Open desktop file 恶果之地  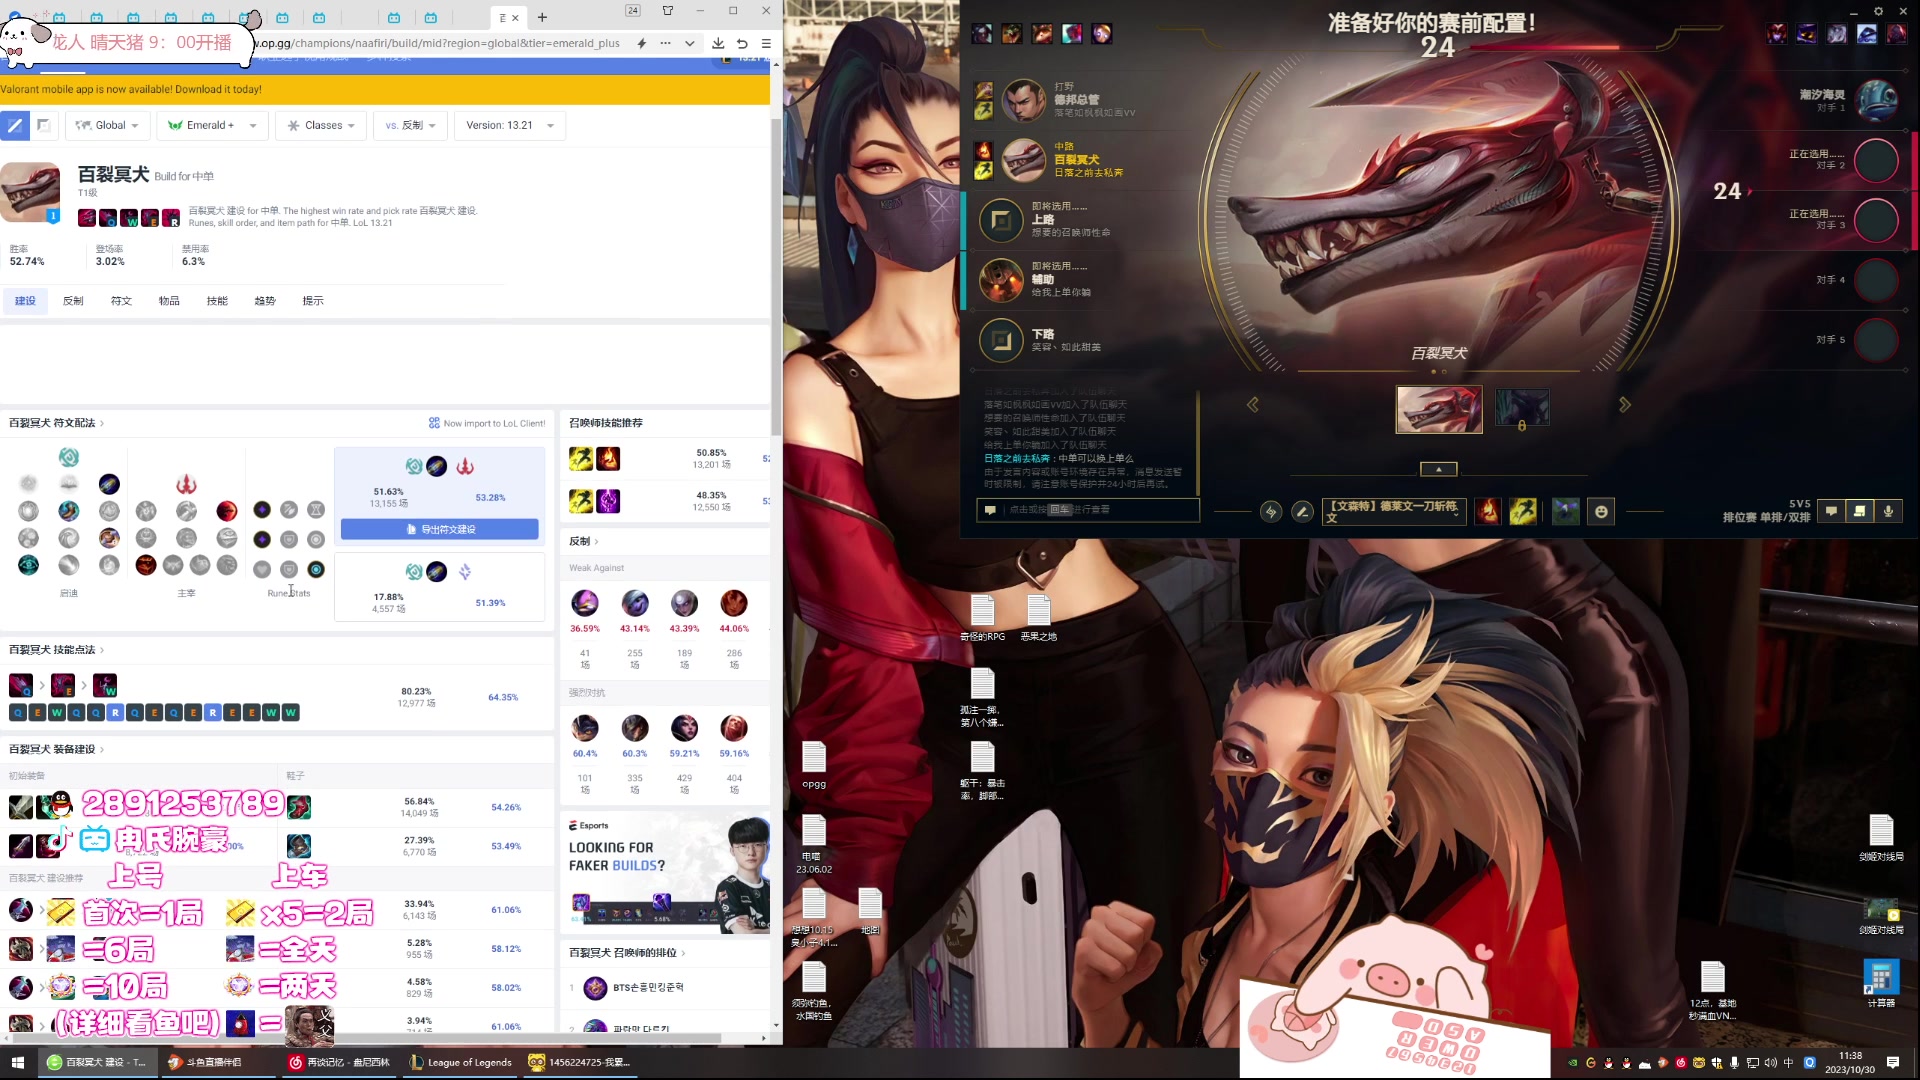(x=1038, y=618)
